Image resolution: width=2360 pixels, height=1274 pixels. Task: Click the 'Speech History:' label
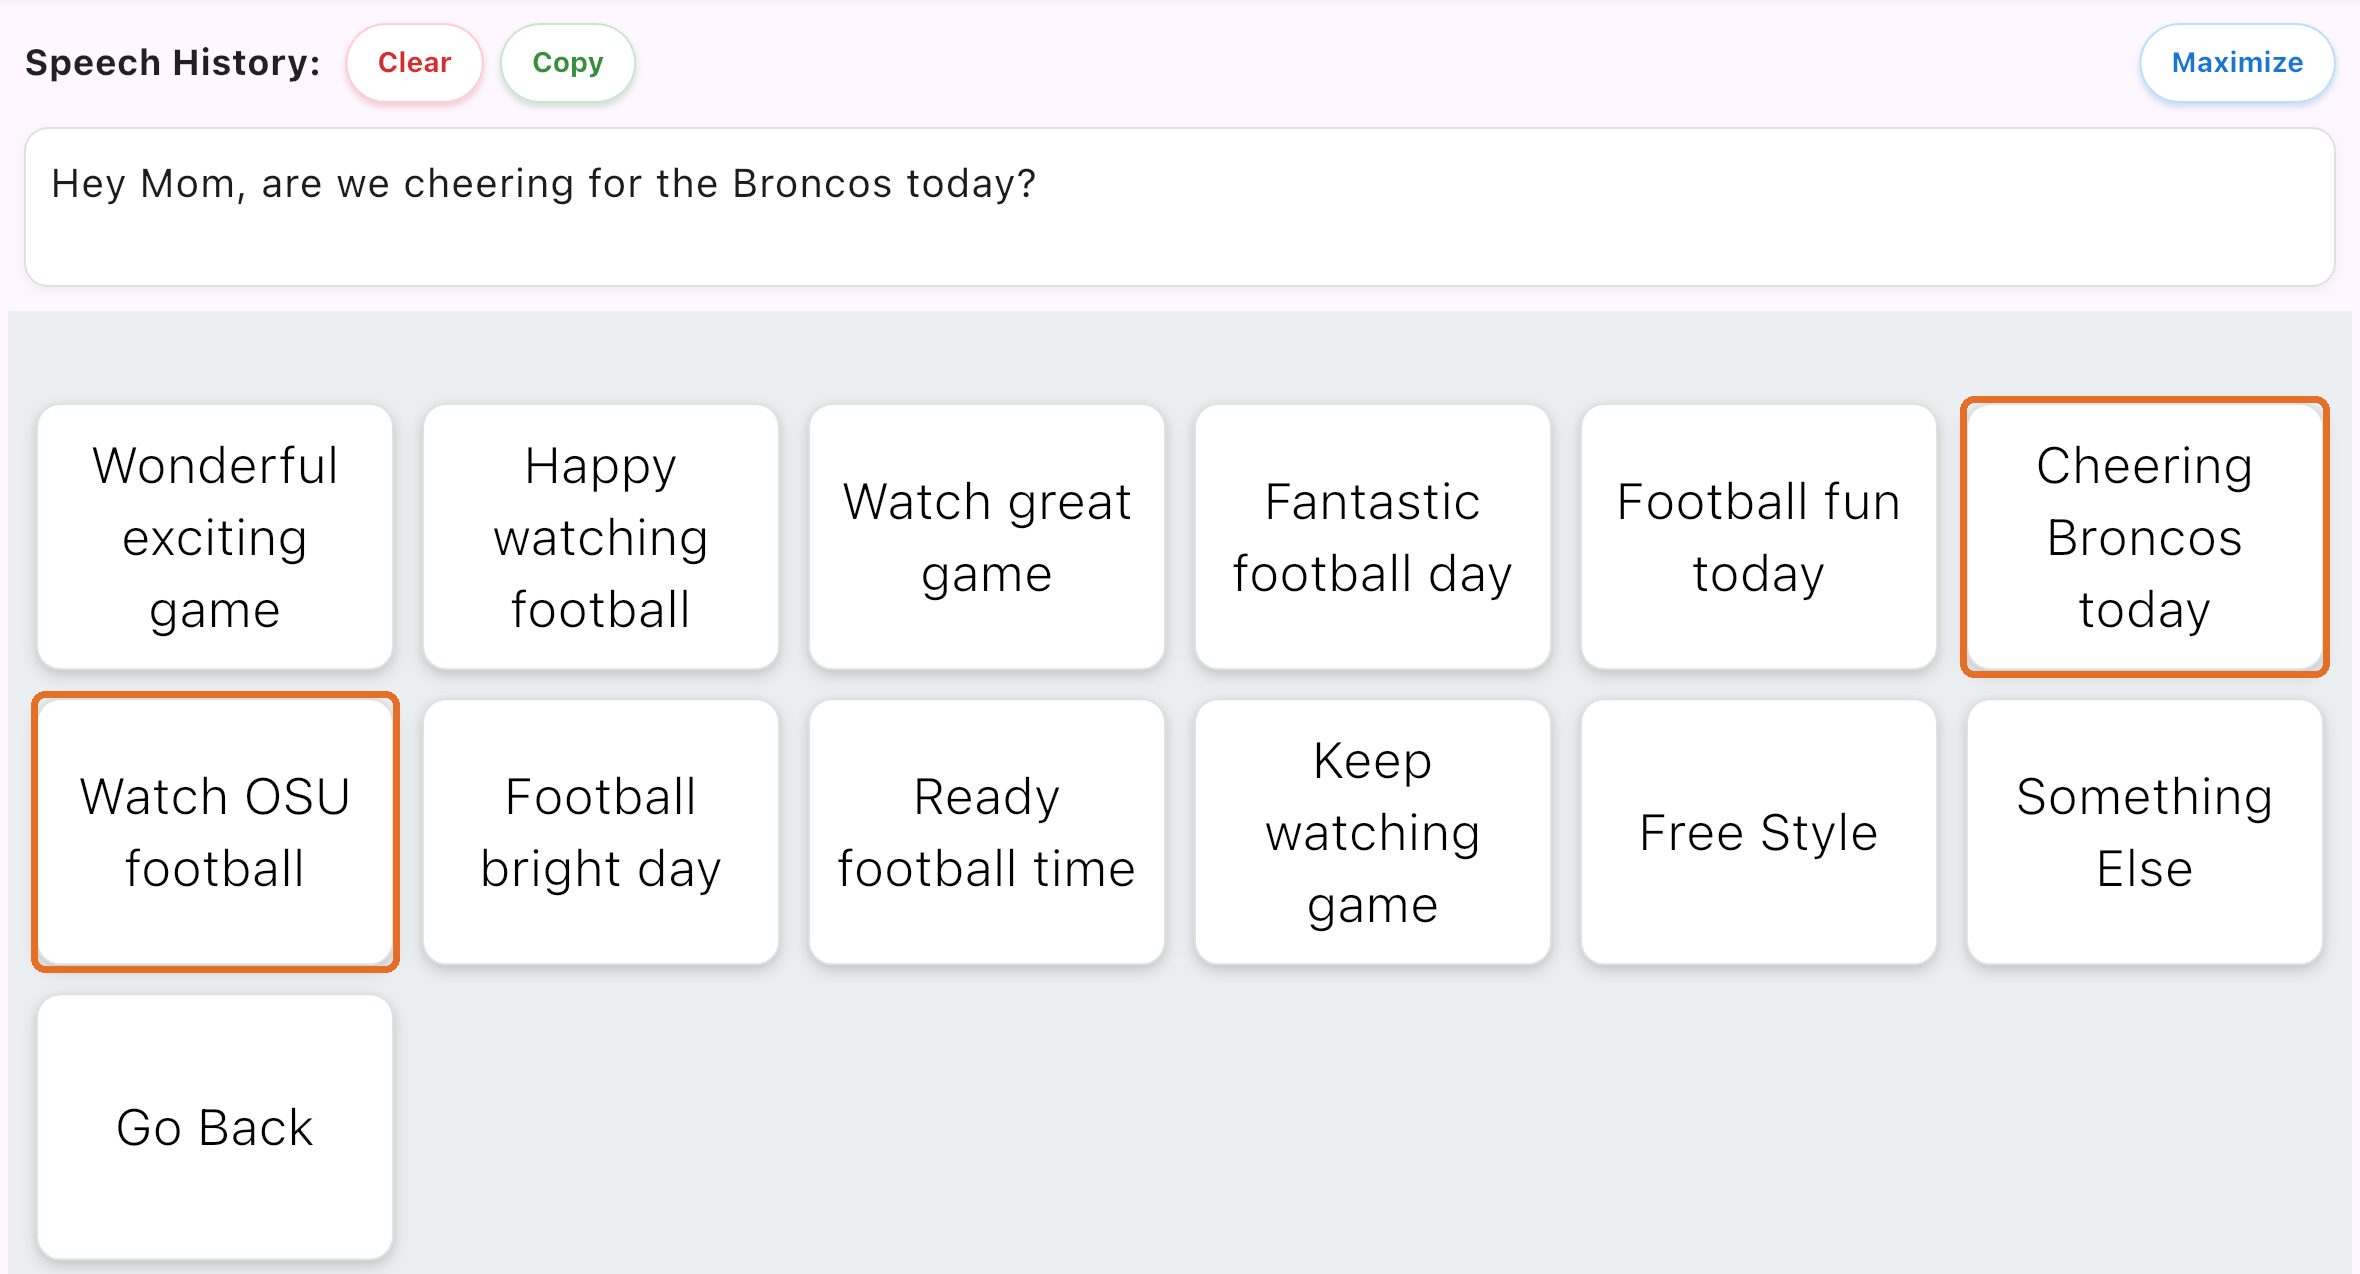click(173, 63)
